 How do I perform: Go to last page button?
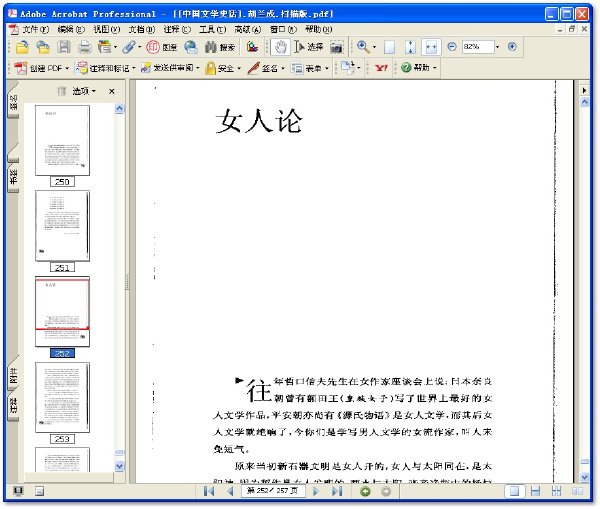pos(337,491)
